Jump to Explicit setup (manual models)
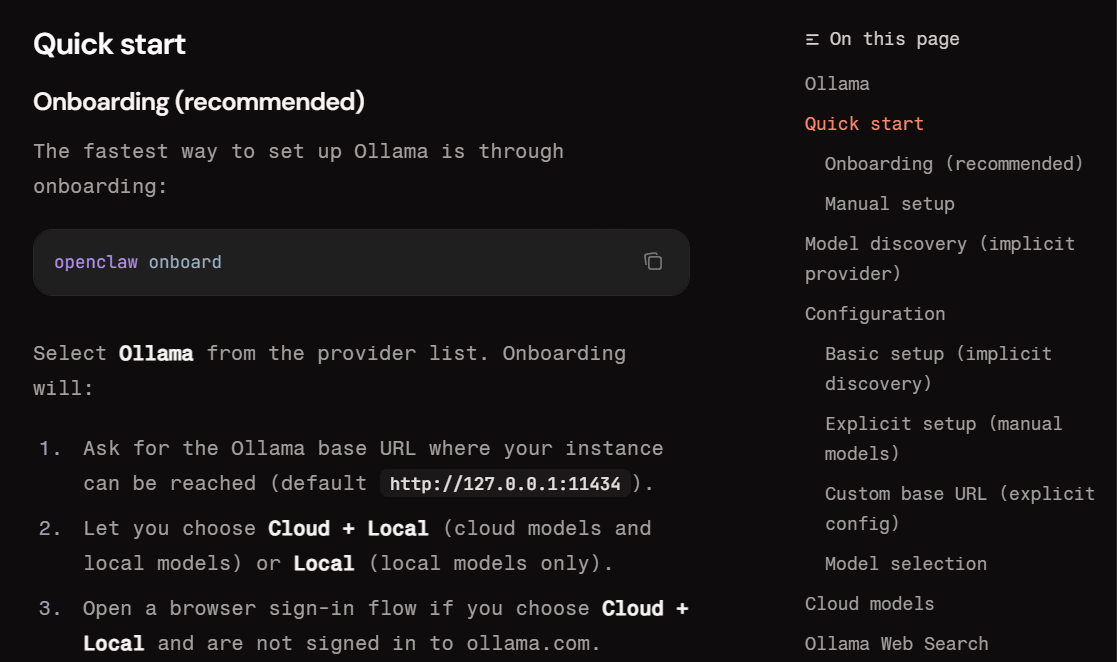1117x662 pixels. [943, 438]
